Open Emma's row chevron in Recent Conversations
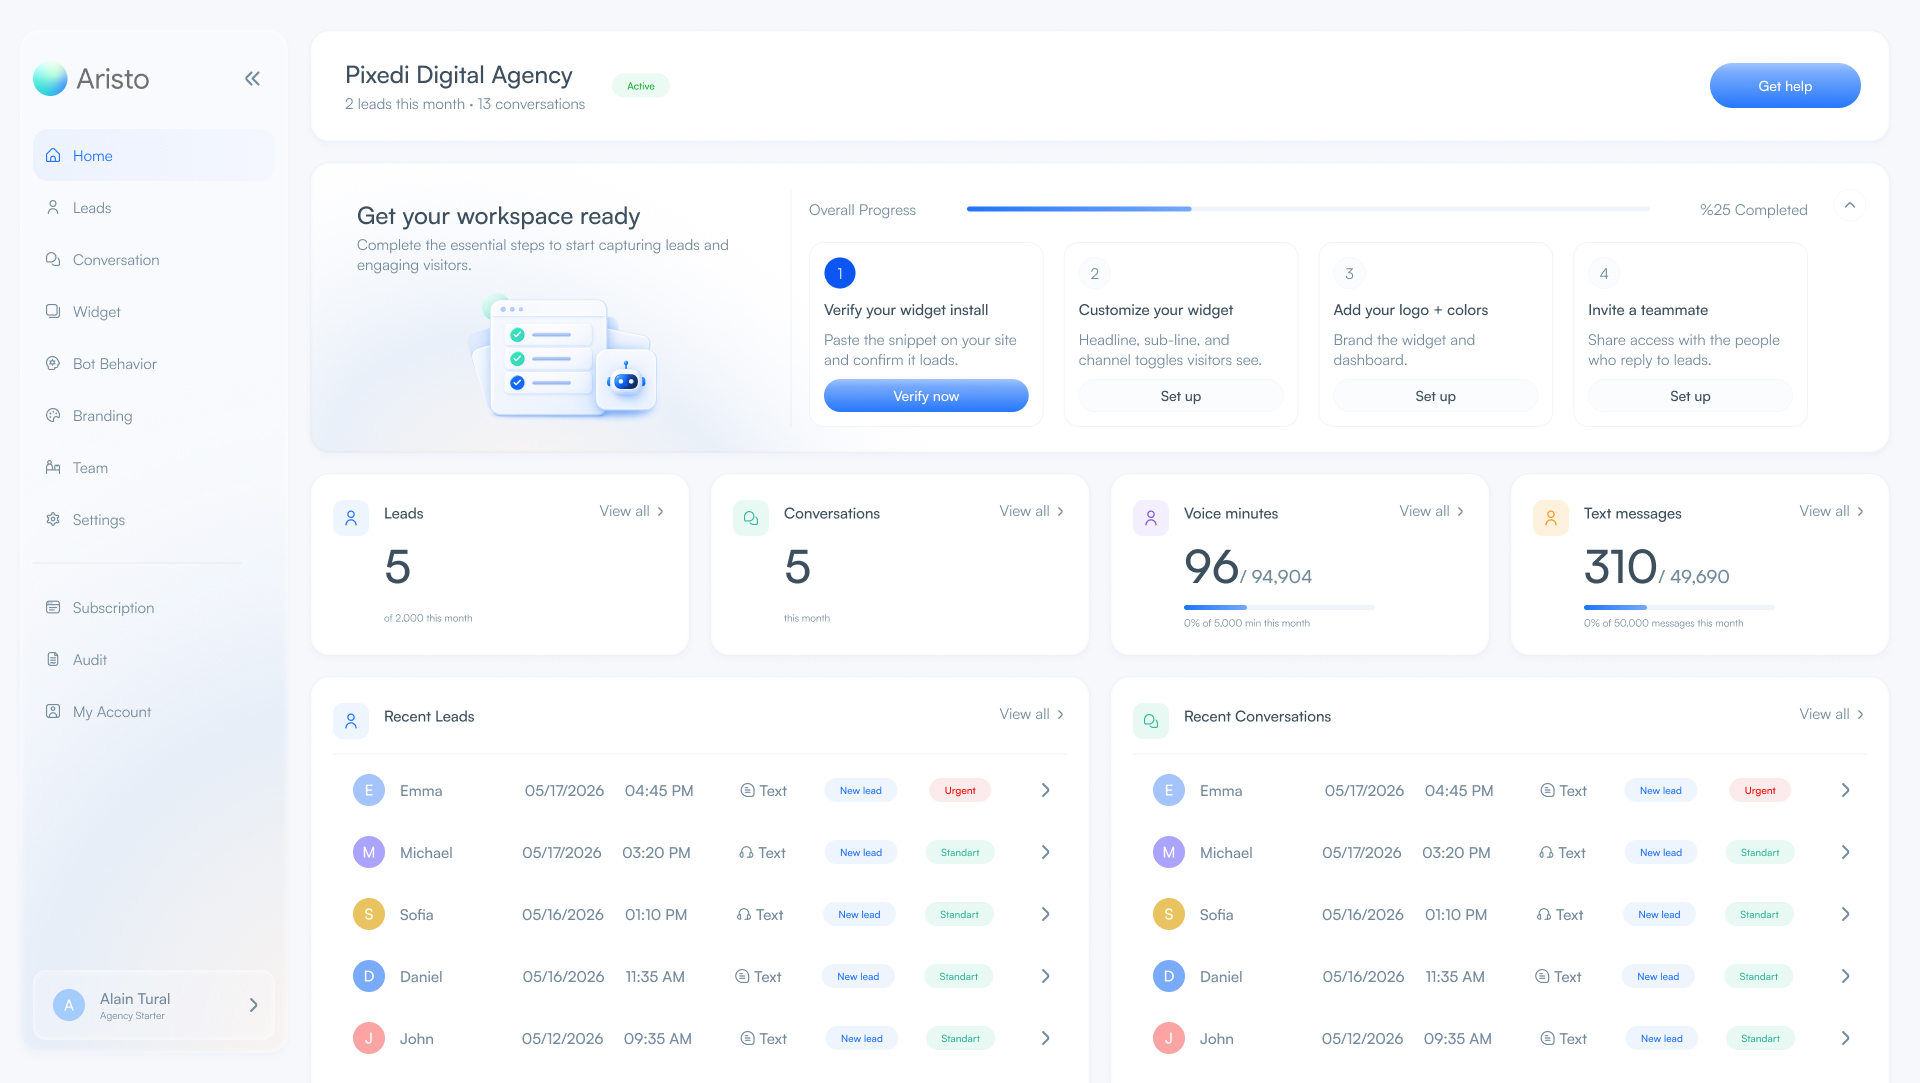This screenshot has height=1083, width=1920. pos(1845,791)
